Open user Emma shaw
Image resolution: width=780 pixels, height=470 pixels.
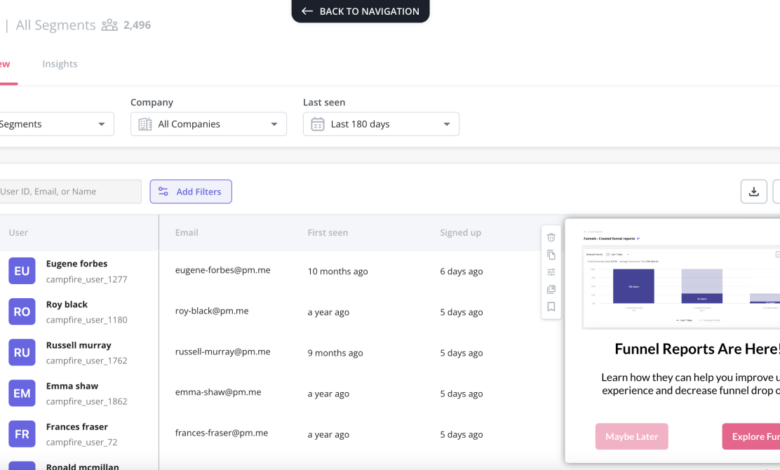pyautogui.click(x=72, y=386)
